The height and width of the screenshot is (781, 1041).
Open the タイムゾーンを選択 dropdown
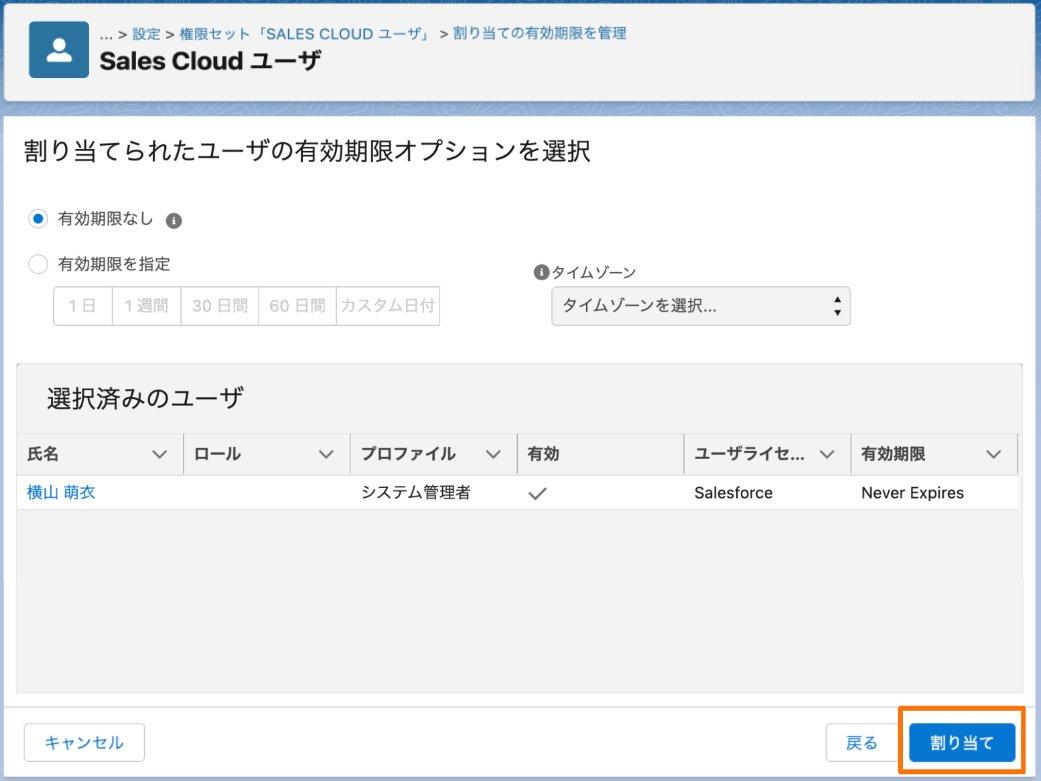(x=700, y=305)
